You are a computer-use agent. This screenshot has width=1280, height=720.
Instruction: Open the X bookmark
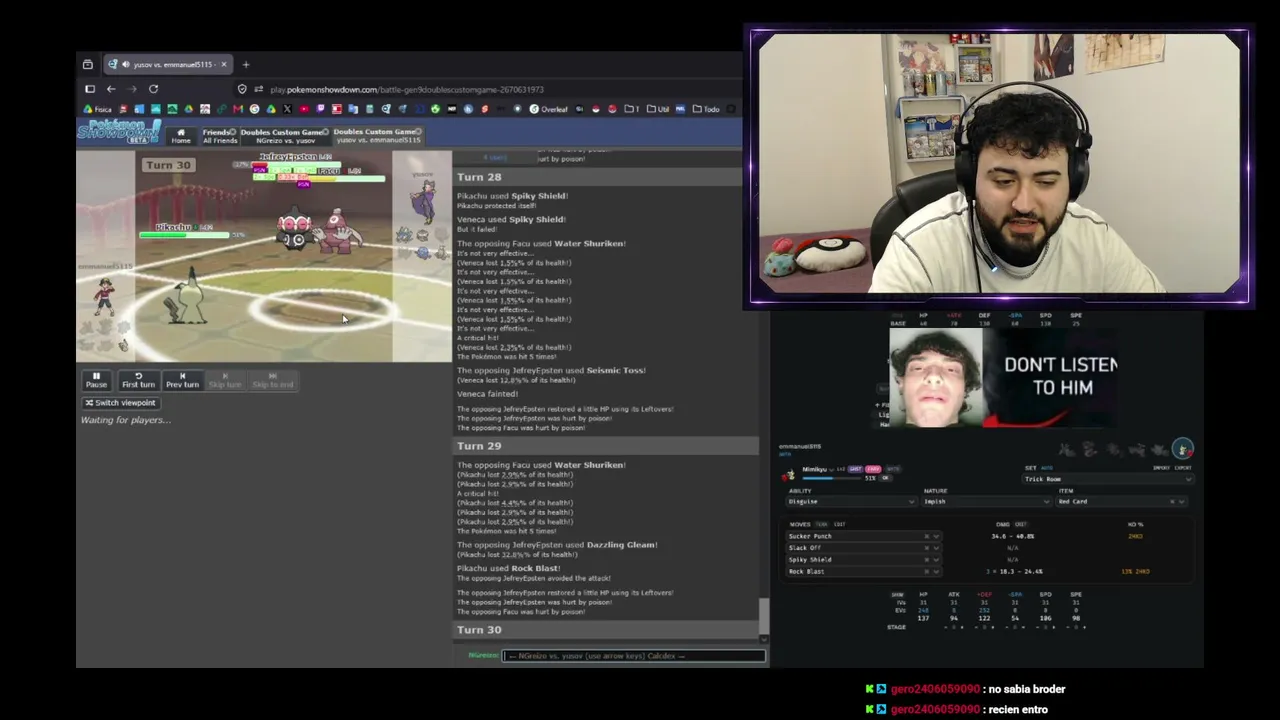coord(287,109)
